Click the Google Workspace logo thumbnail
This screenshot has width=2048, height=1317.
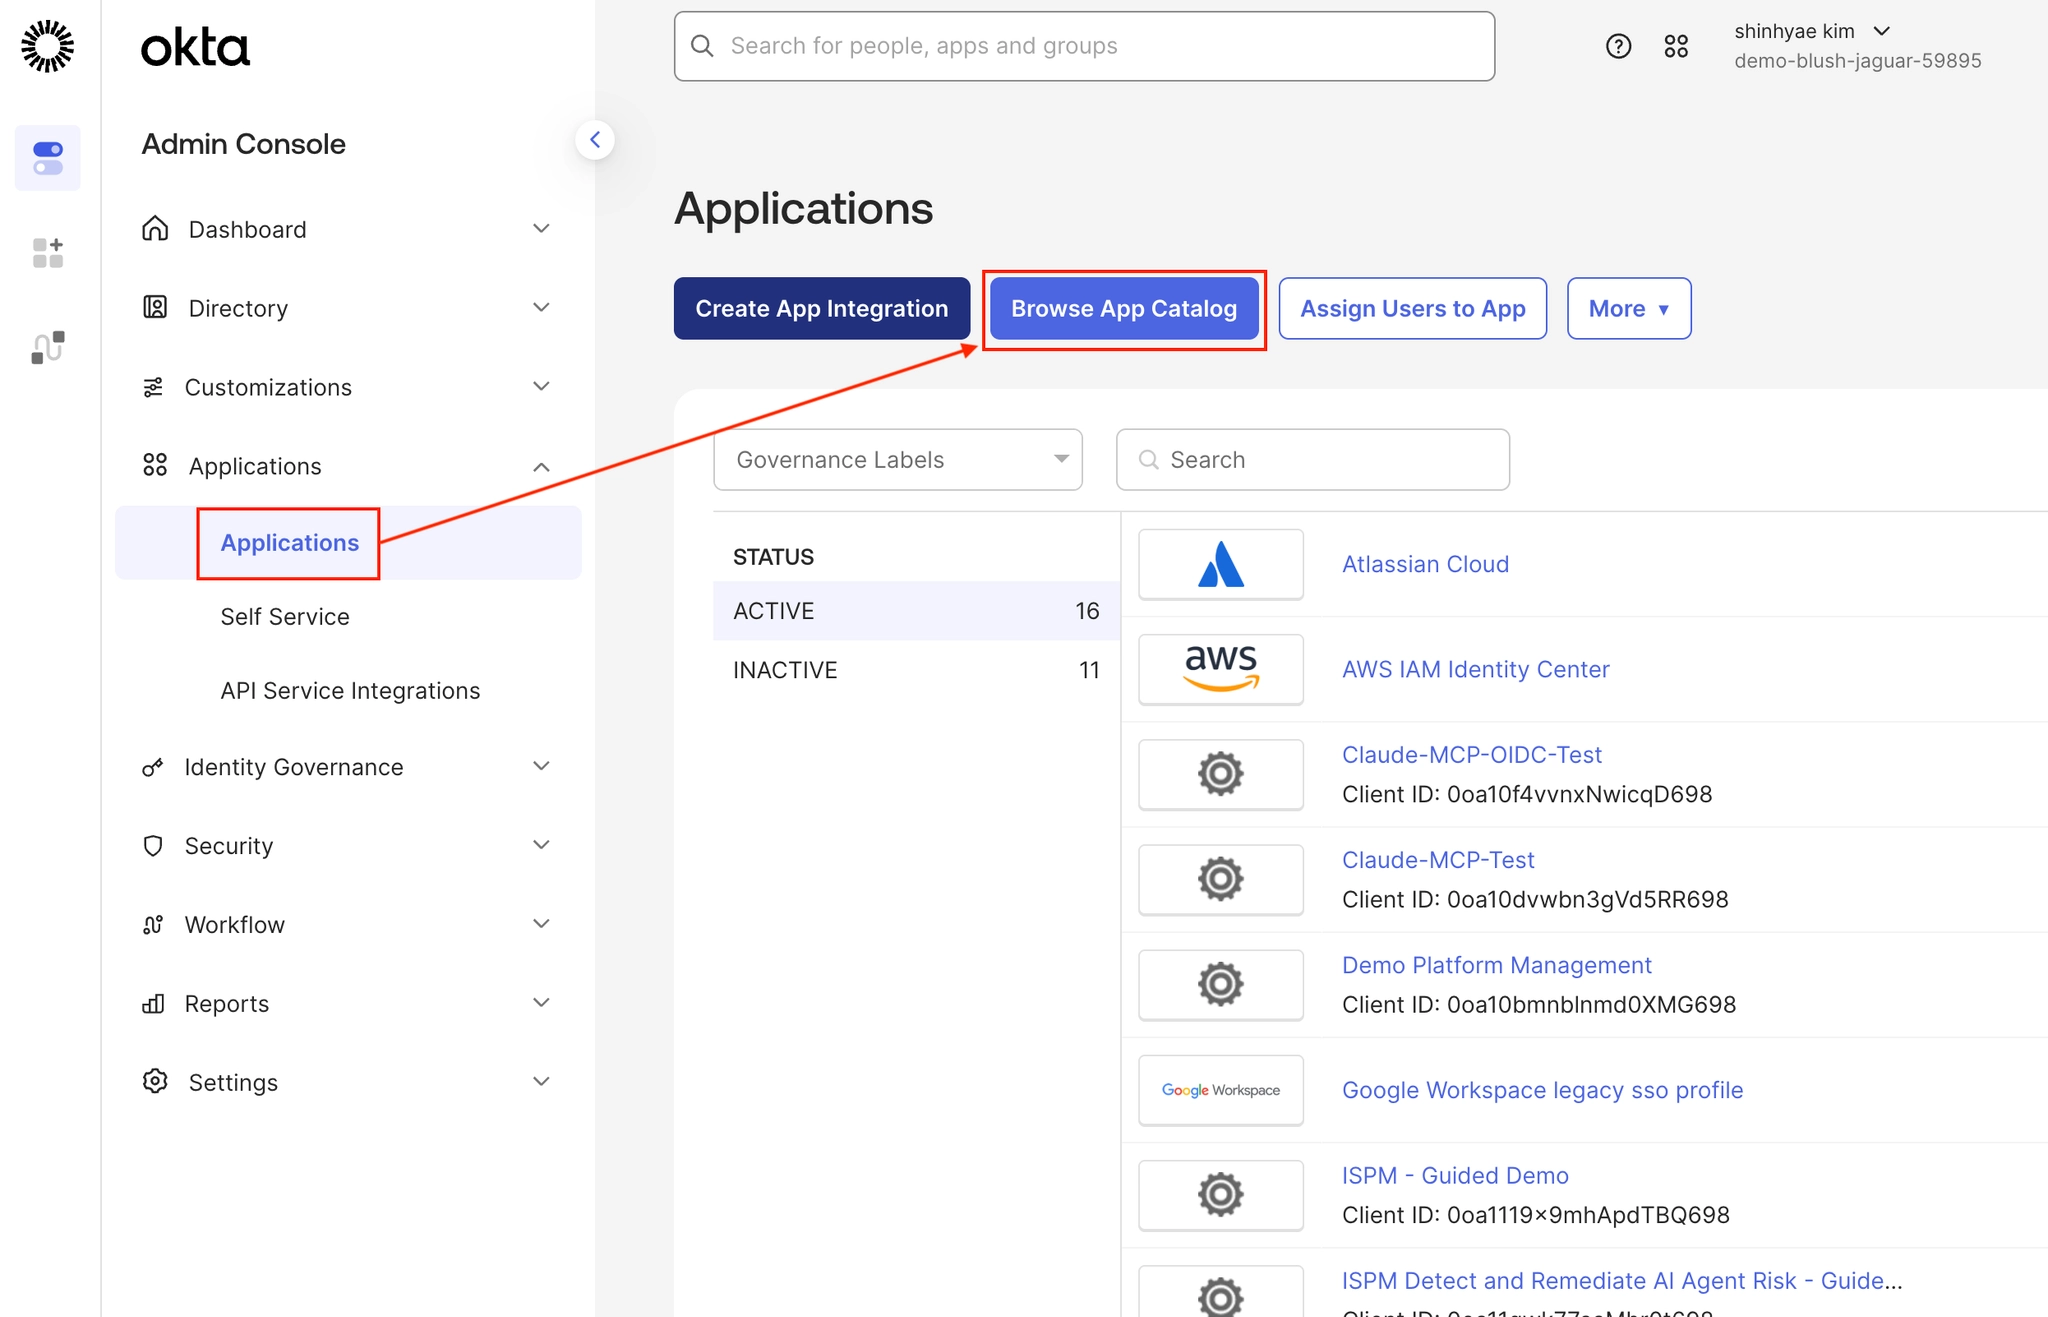1221,1090
